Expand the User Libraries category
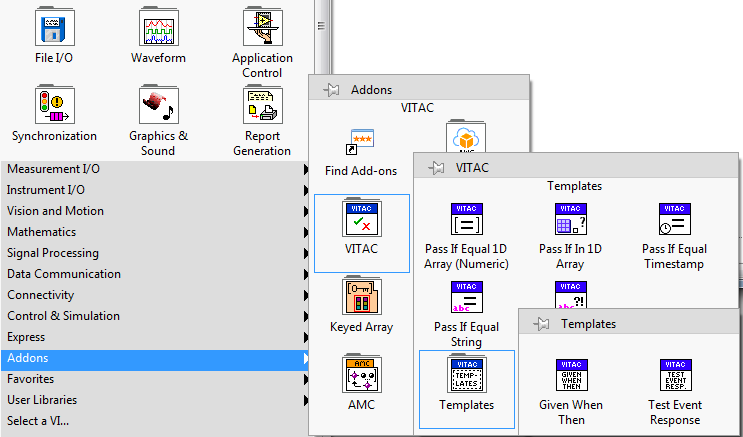Screen dimensions: 743x437 154,400
